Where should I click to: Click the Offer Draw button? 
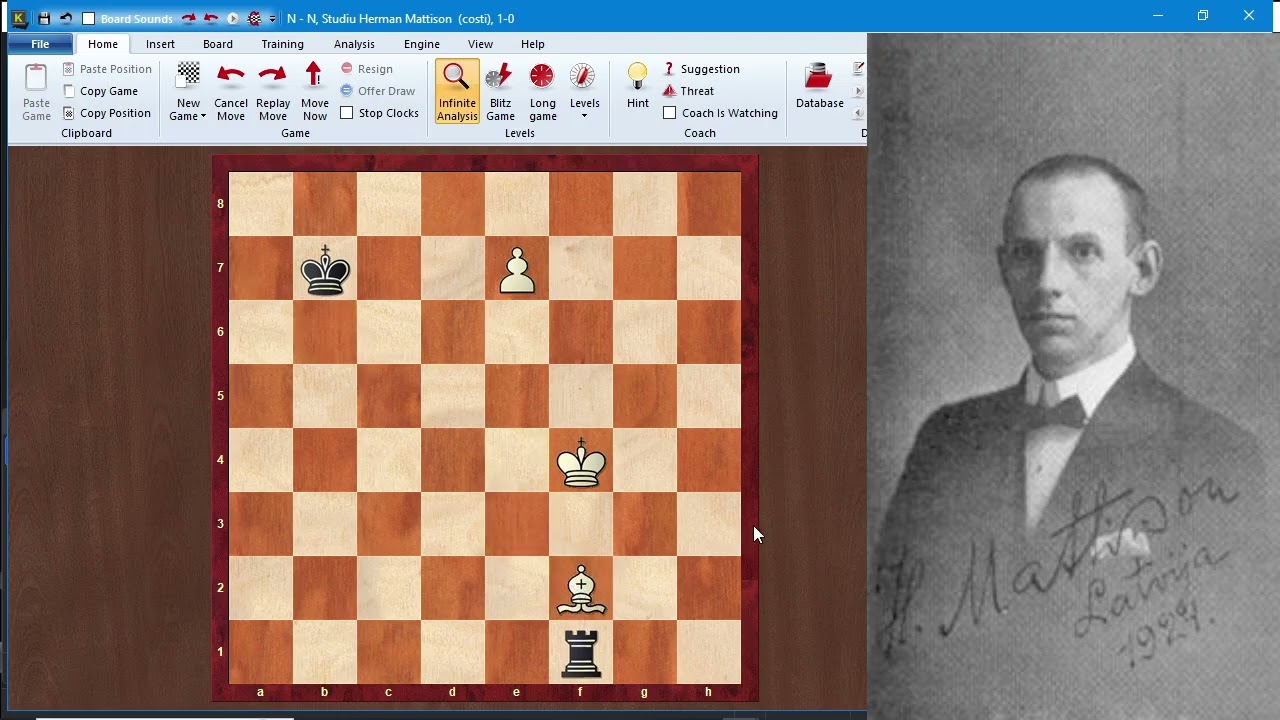pyautogui.click(x=377, y=91)
